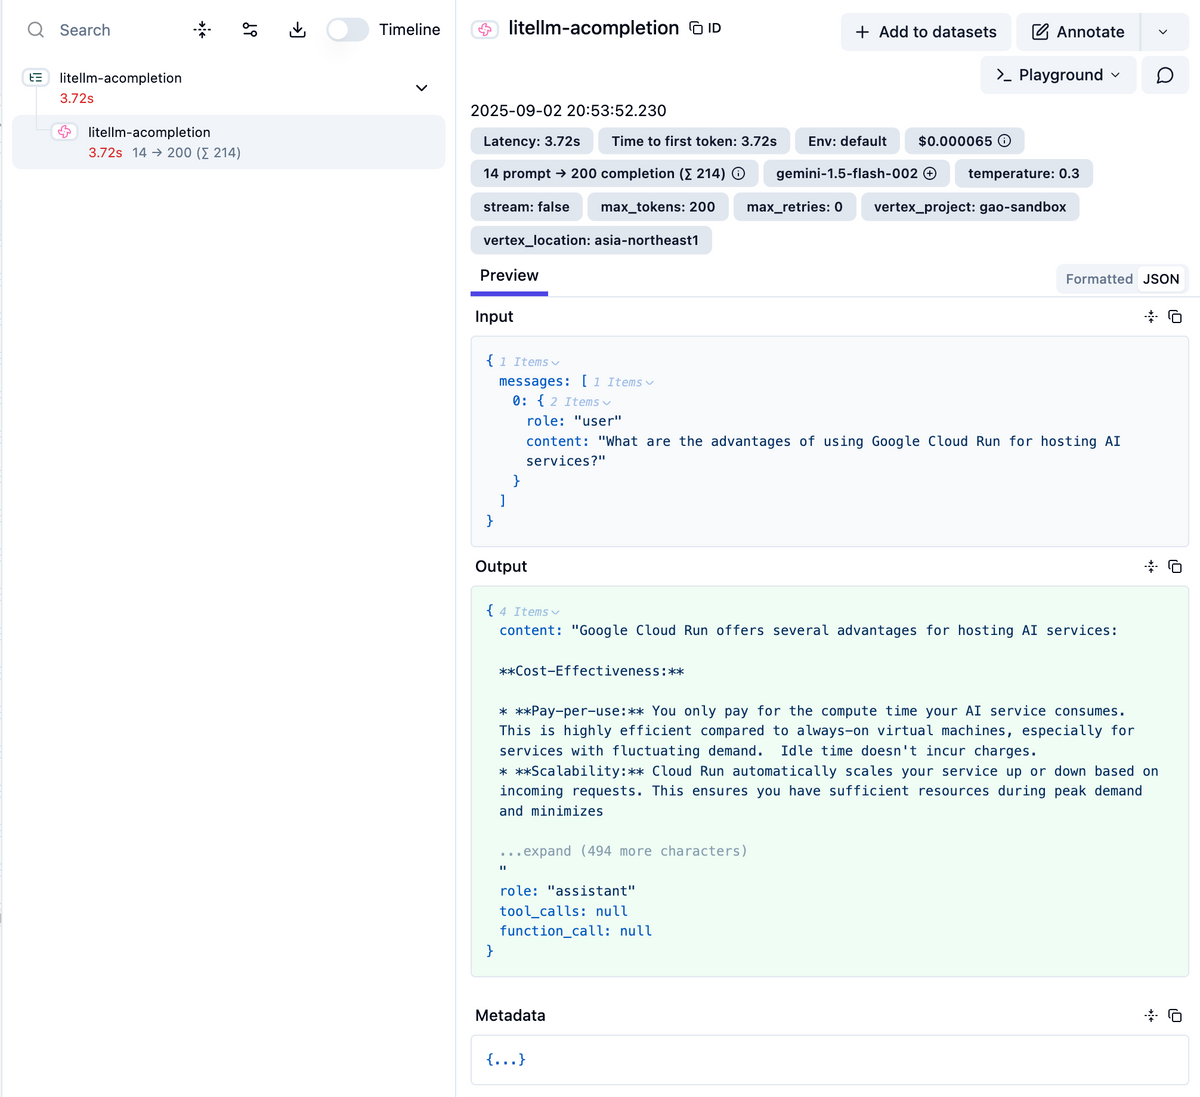Copy the observation ID

click(x=705, y=28)
